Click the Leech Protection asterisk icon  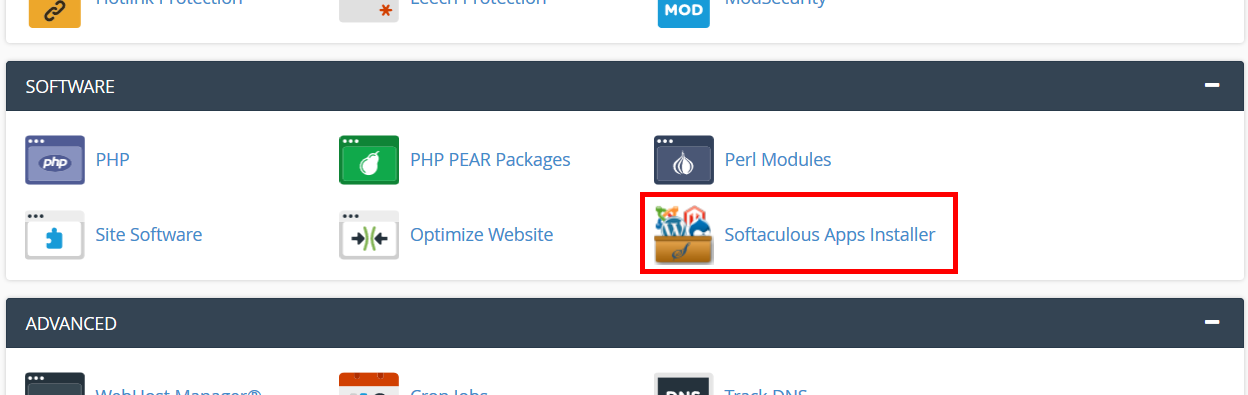[x=369, y=10]
